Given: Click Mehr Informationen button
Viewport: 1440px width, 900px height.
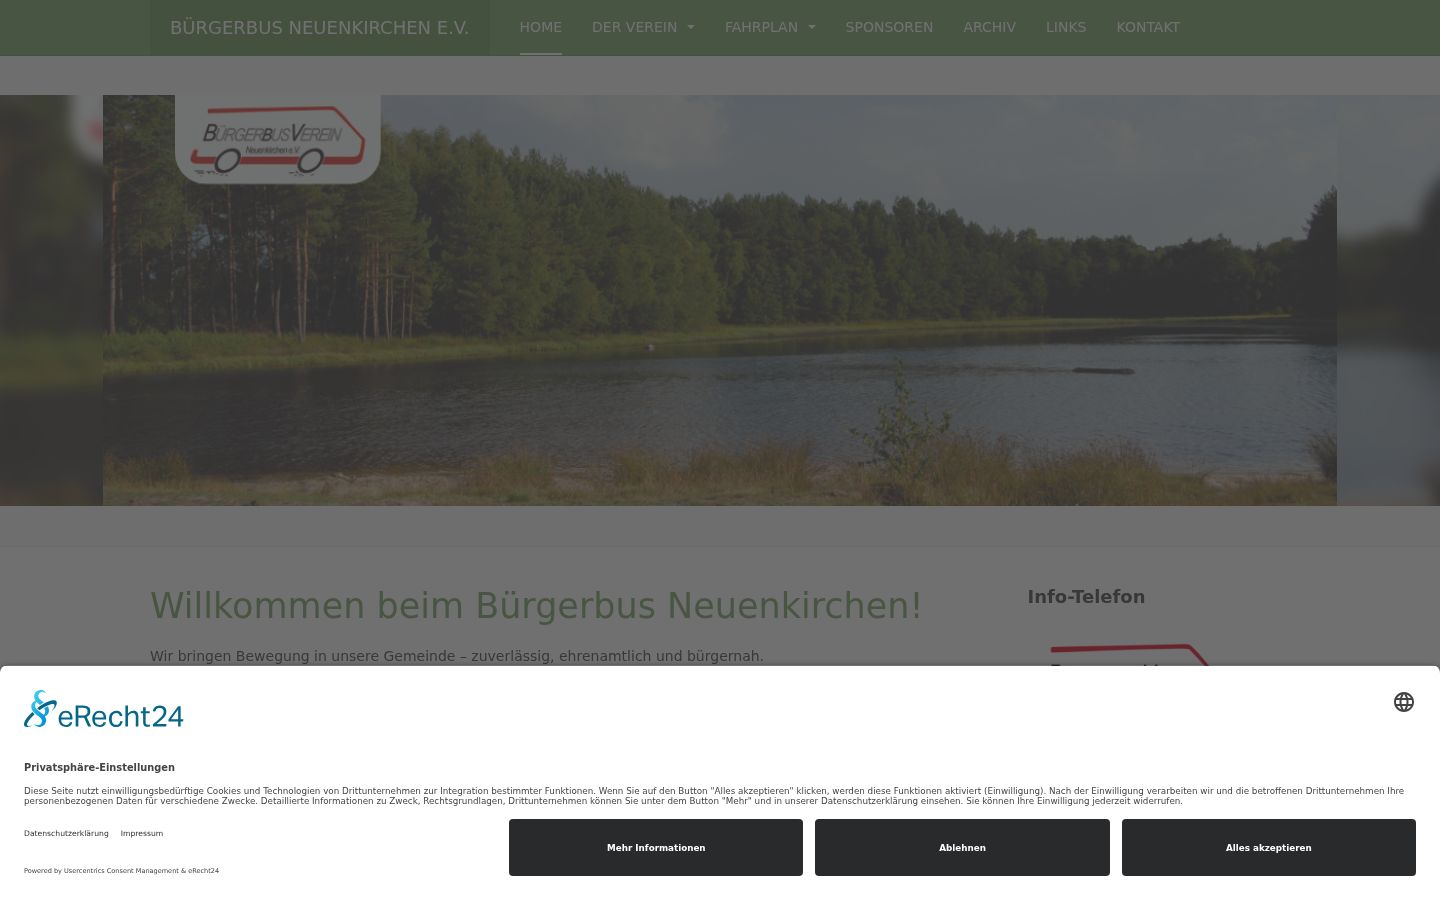Looking at the screenshot, I should click(x=656, y=848).
